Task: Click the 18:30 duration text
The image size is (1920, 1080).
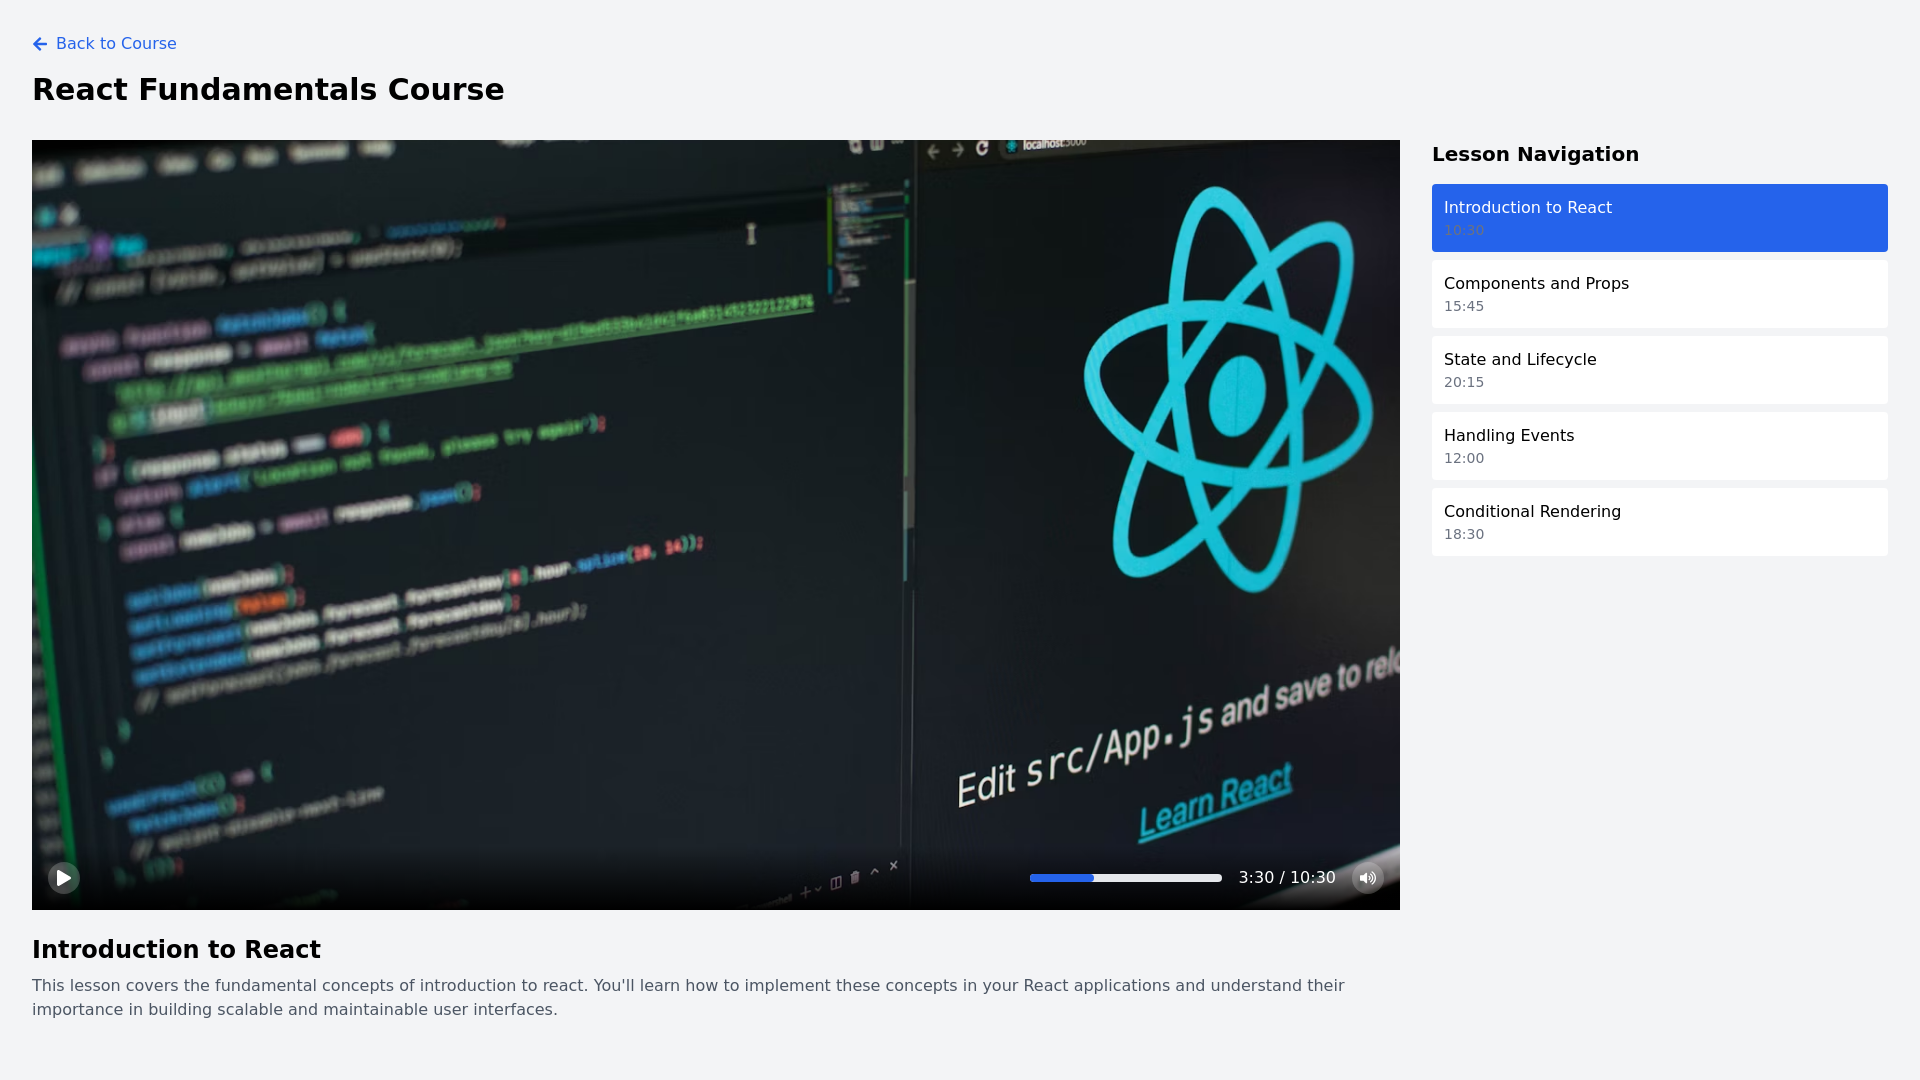Action: (1464, 534)
